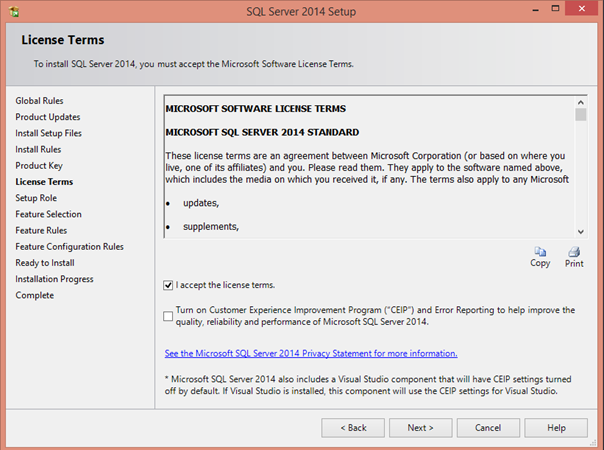Select Installation Progress step
Image resolution: width=604 pixels, height=450 pixels.
point(54,279)
